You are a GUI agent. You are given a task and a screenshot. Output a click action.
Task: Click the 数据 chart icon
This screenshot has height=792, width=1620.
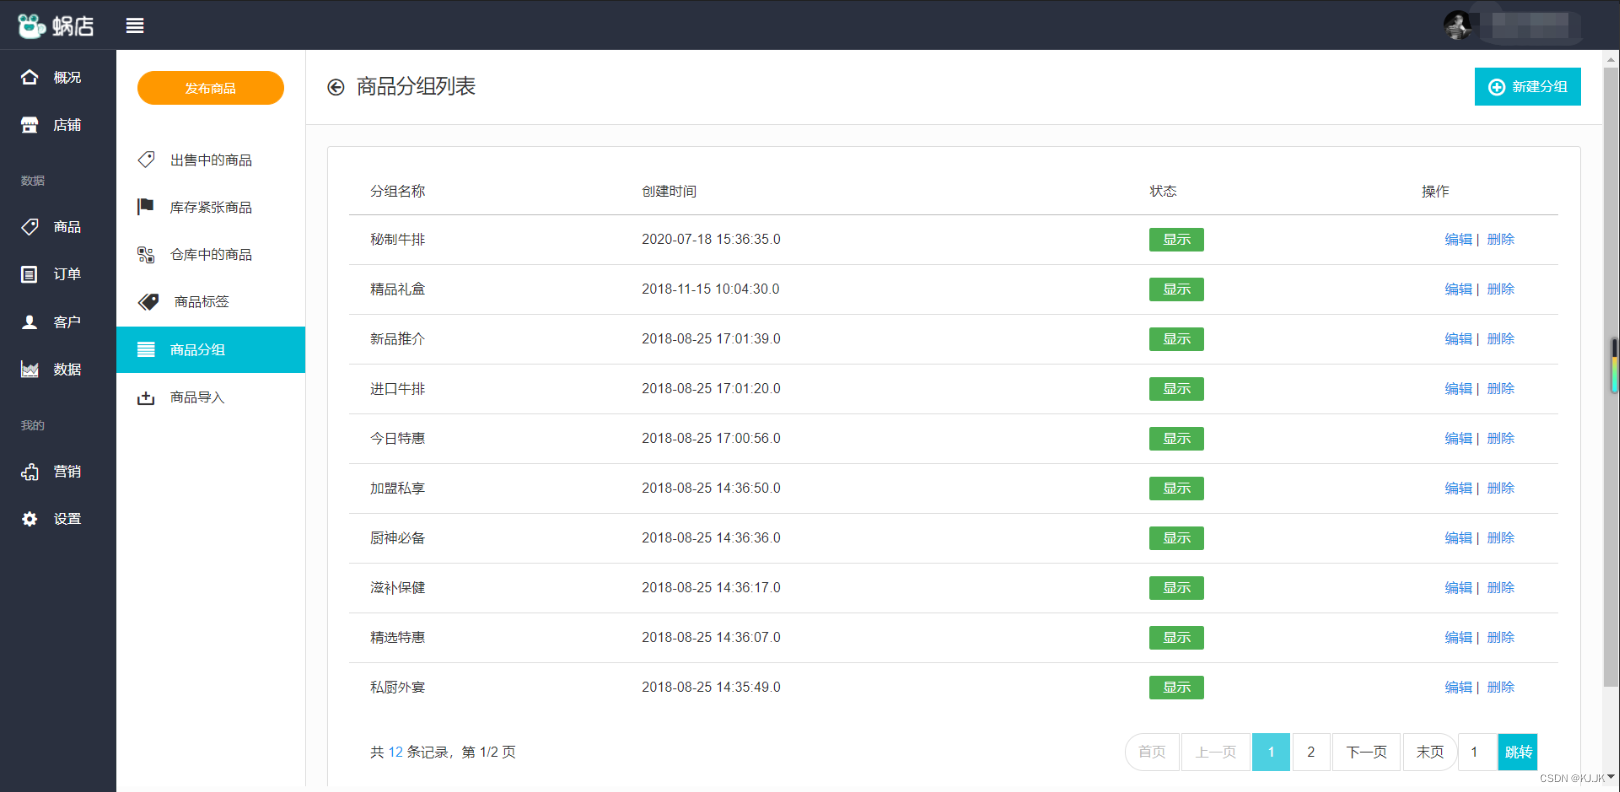(30, 369)
